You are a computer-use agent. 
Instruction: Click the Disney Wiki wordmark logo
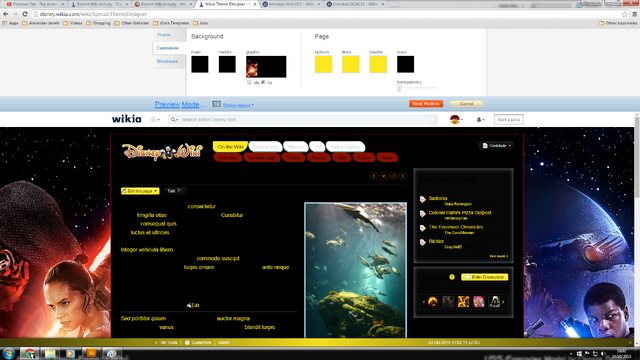162,151
